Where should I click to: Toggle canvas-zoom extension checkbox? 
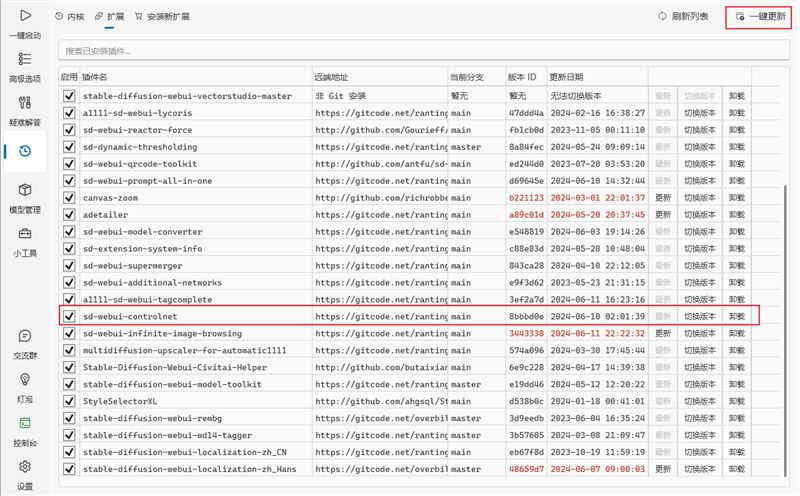pyautogui.click(x=69, y=197)
